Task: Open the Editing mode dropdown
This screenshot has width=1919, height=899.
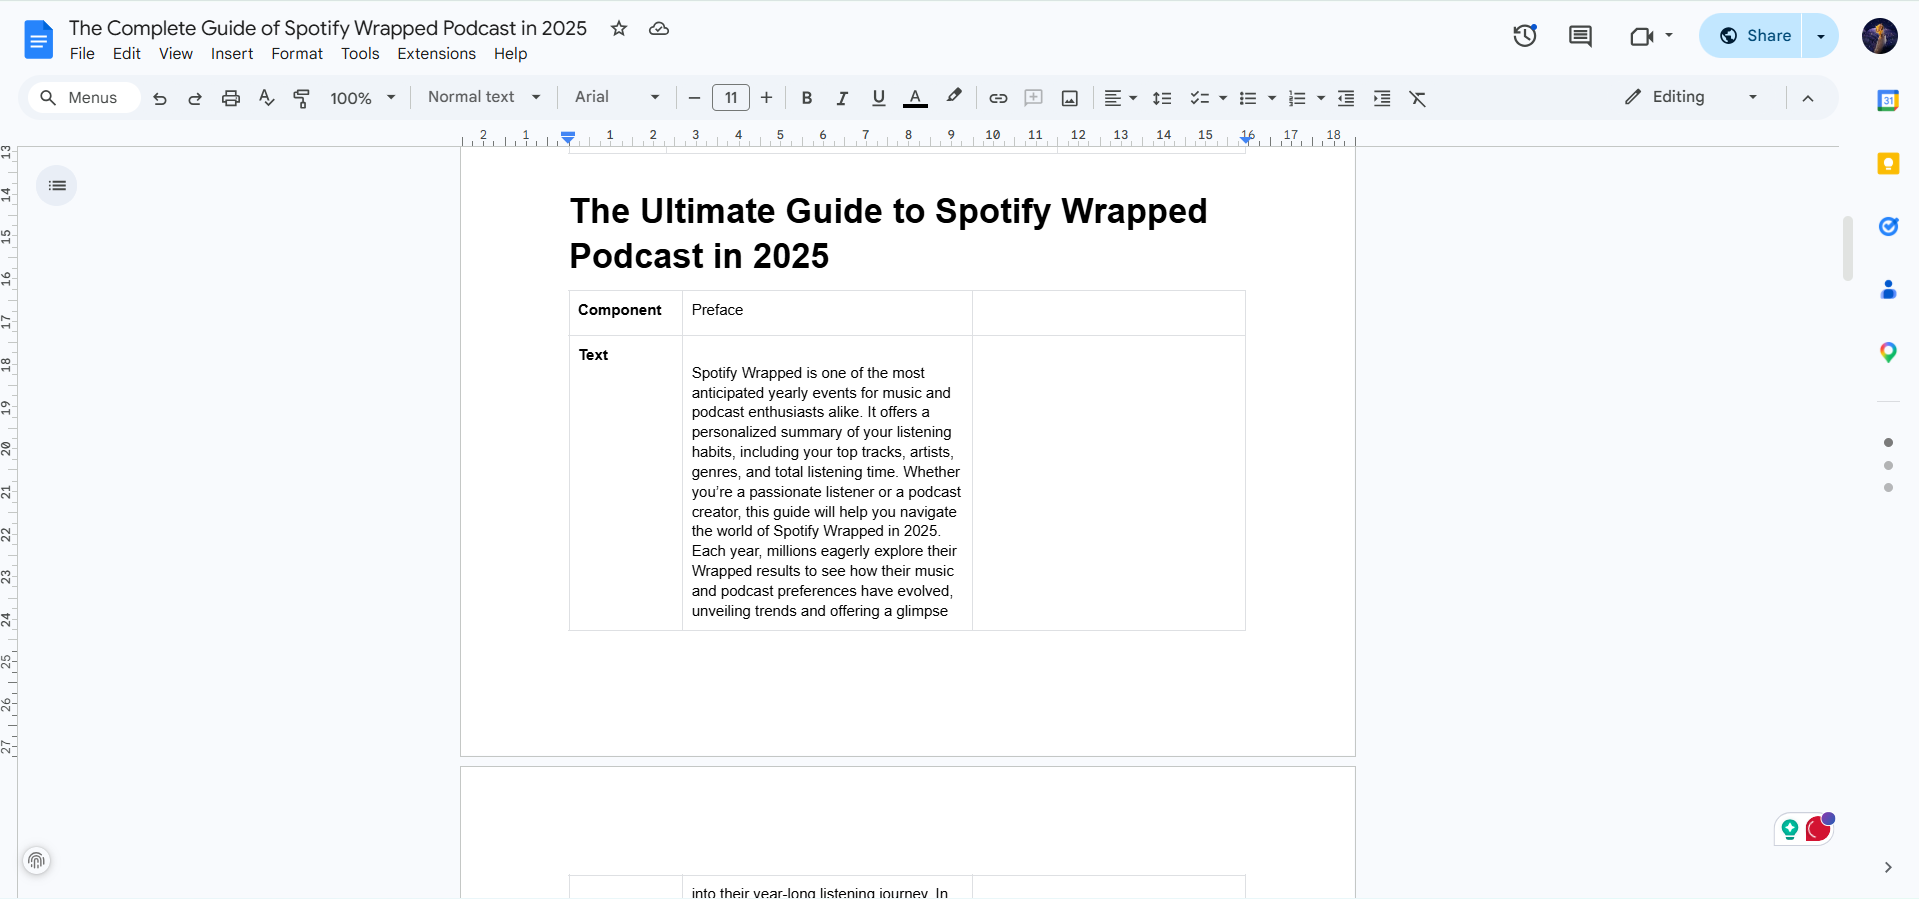Action: pyautogui.click(x=1691, y=97)
